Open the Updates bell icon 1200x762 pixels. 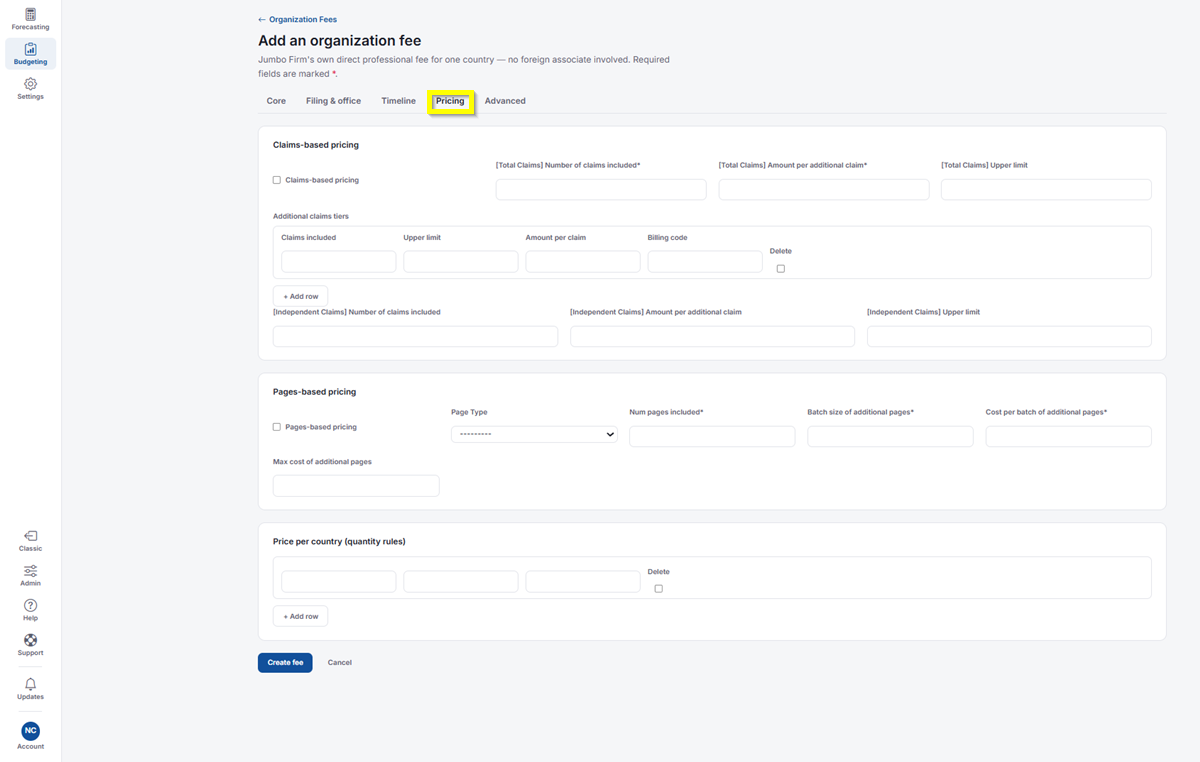(x=30, y=684)
